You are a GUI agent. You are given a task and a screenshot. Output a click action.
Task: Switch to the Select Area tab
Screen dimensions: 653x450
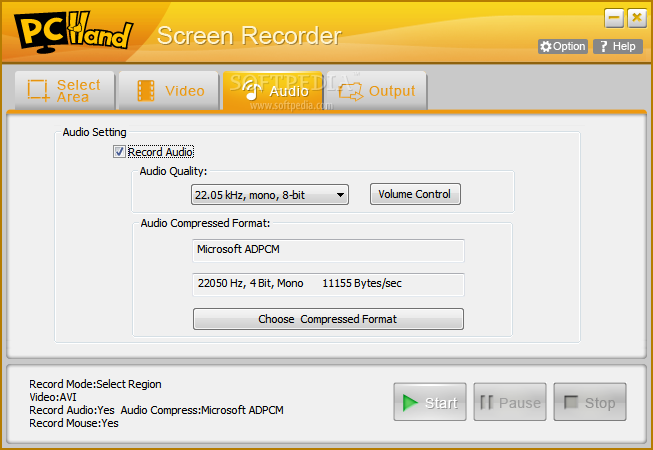[65, 90]
